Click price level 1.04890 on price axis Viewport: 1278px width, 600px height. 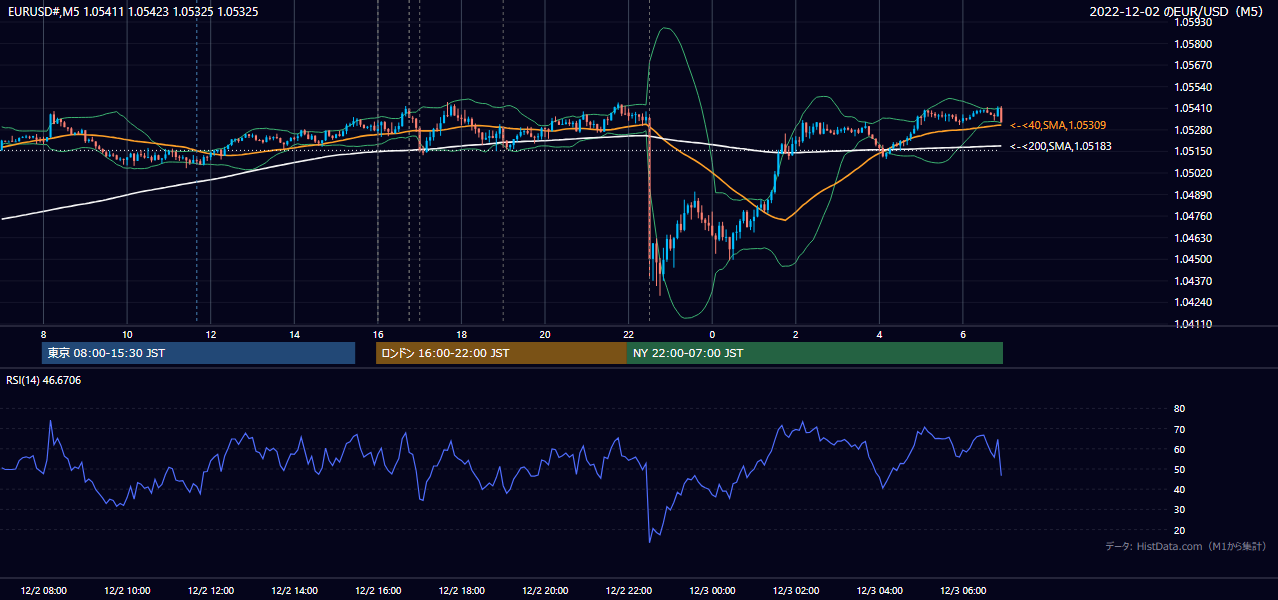[x=1192, y=195]
